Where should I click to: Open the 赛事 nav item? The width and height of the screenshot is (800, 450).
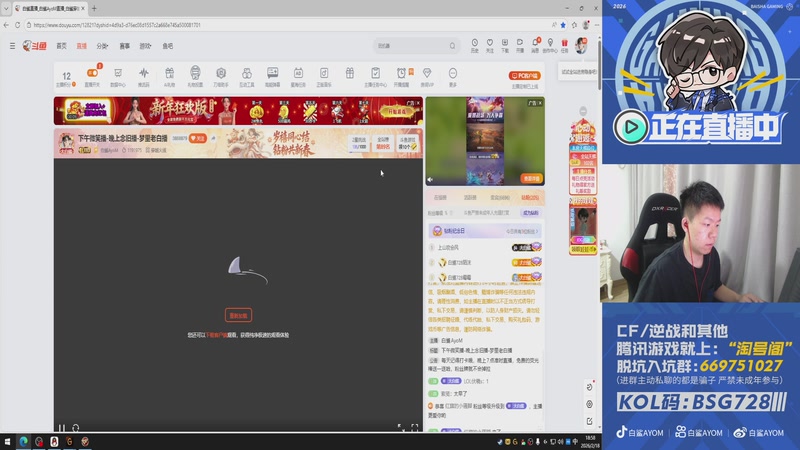(124, 46)
